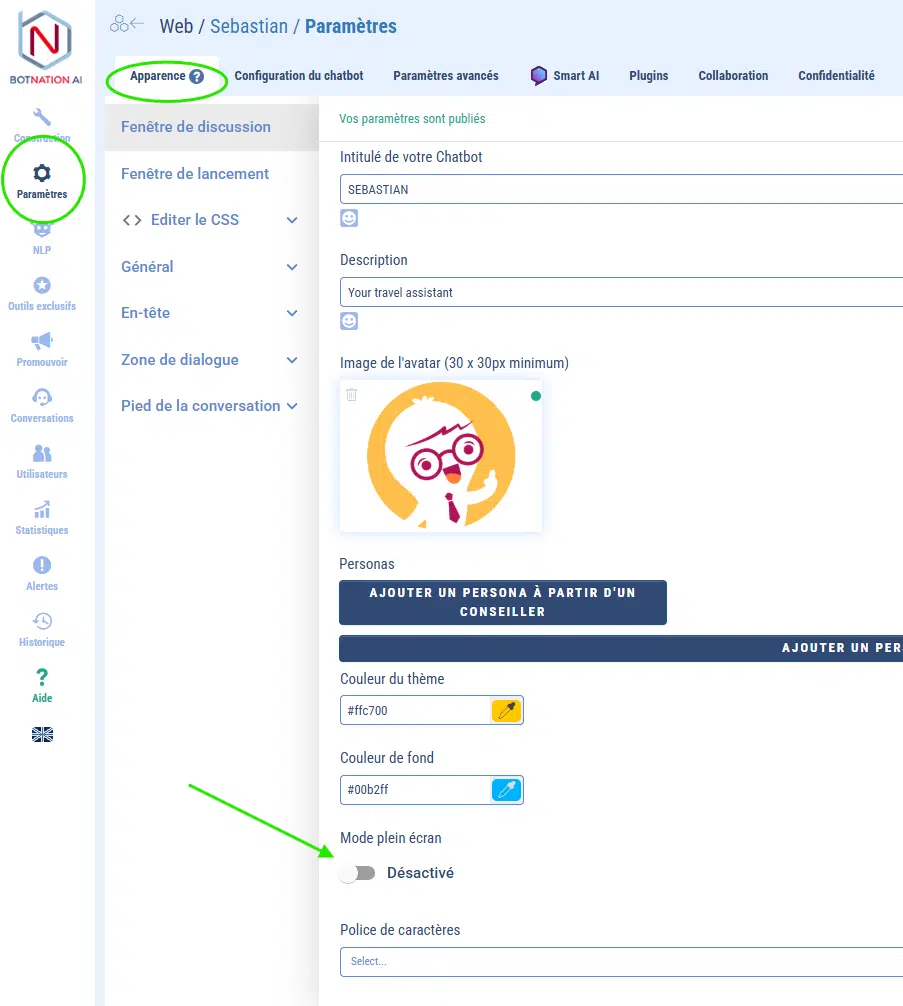Image resolution: width=903 pixels, height=1006 pixels.
Task: Open the Police de caractères dropdown
Action: (620, 961)
